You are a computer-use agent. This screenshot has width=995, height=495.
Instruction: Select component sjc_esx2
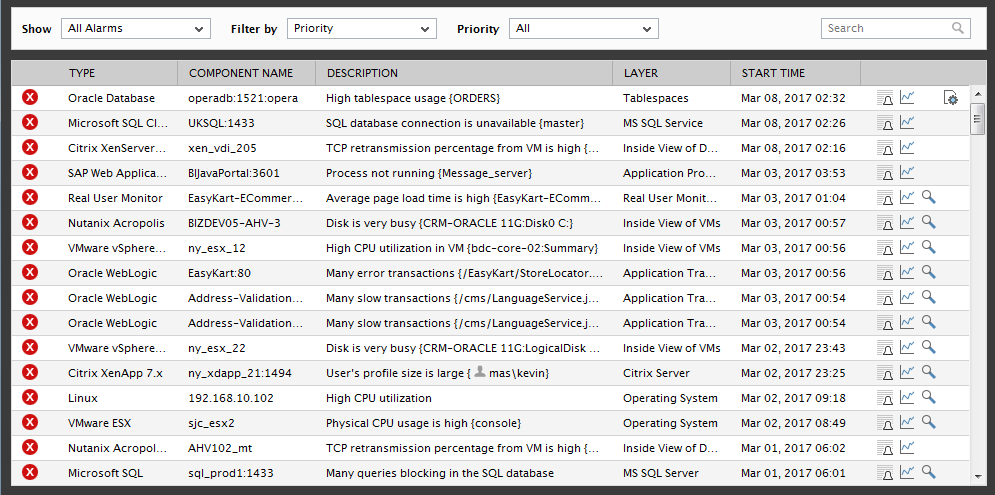point(212,423)
